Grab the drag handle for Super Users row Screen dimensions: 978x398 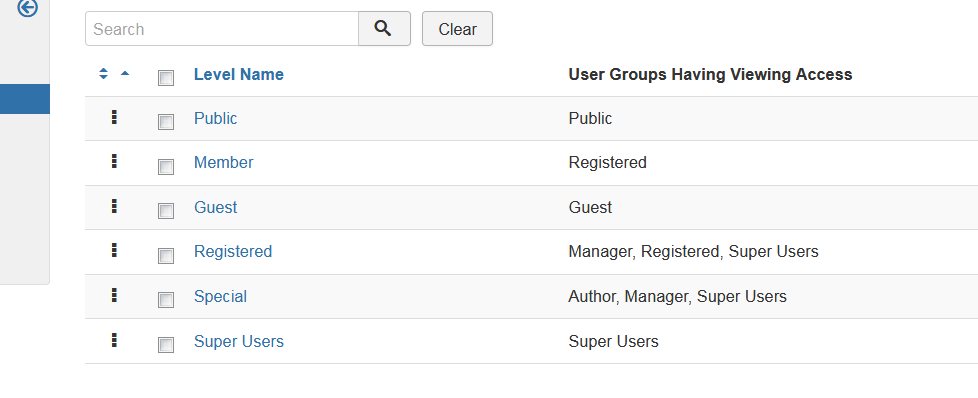click(x=114, y=340)
